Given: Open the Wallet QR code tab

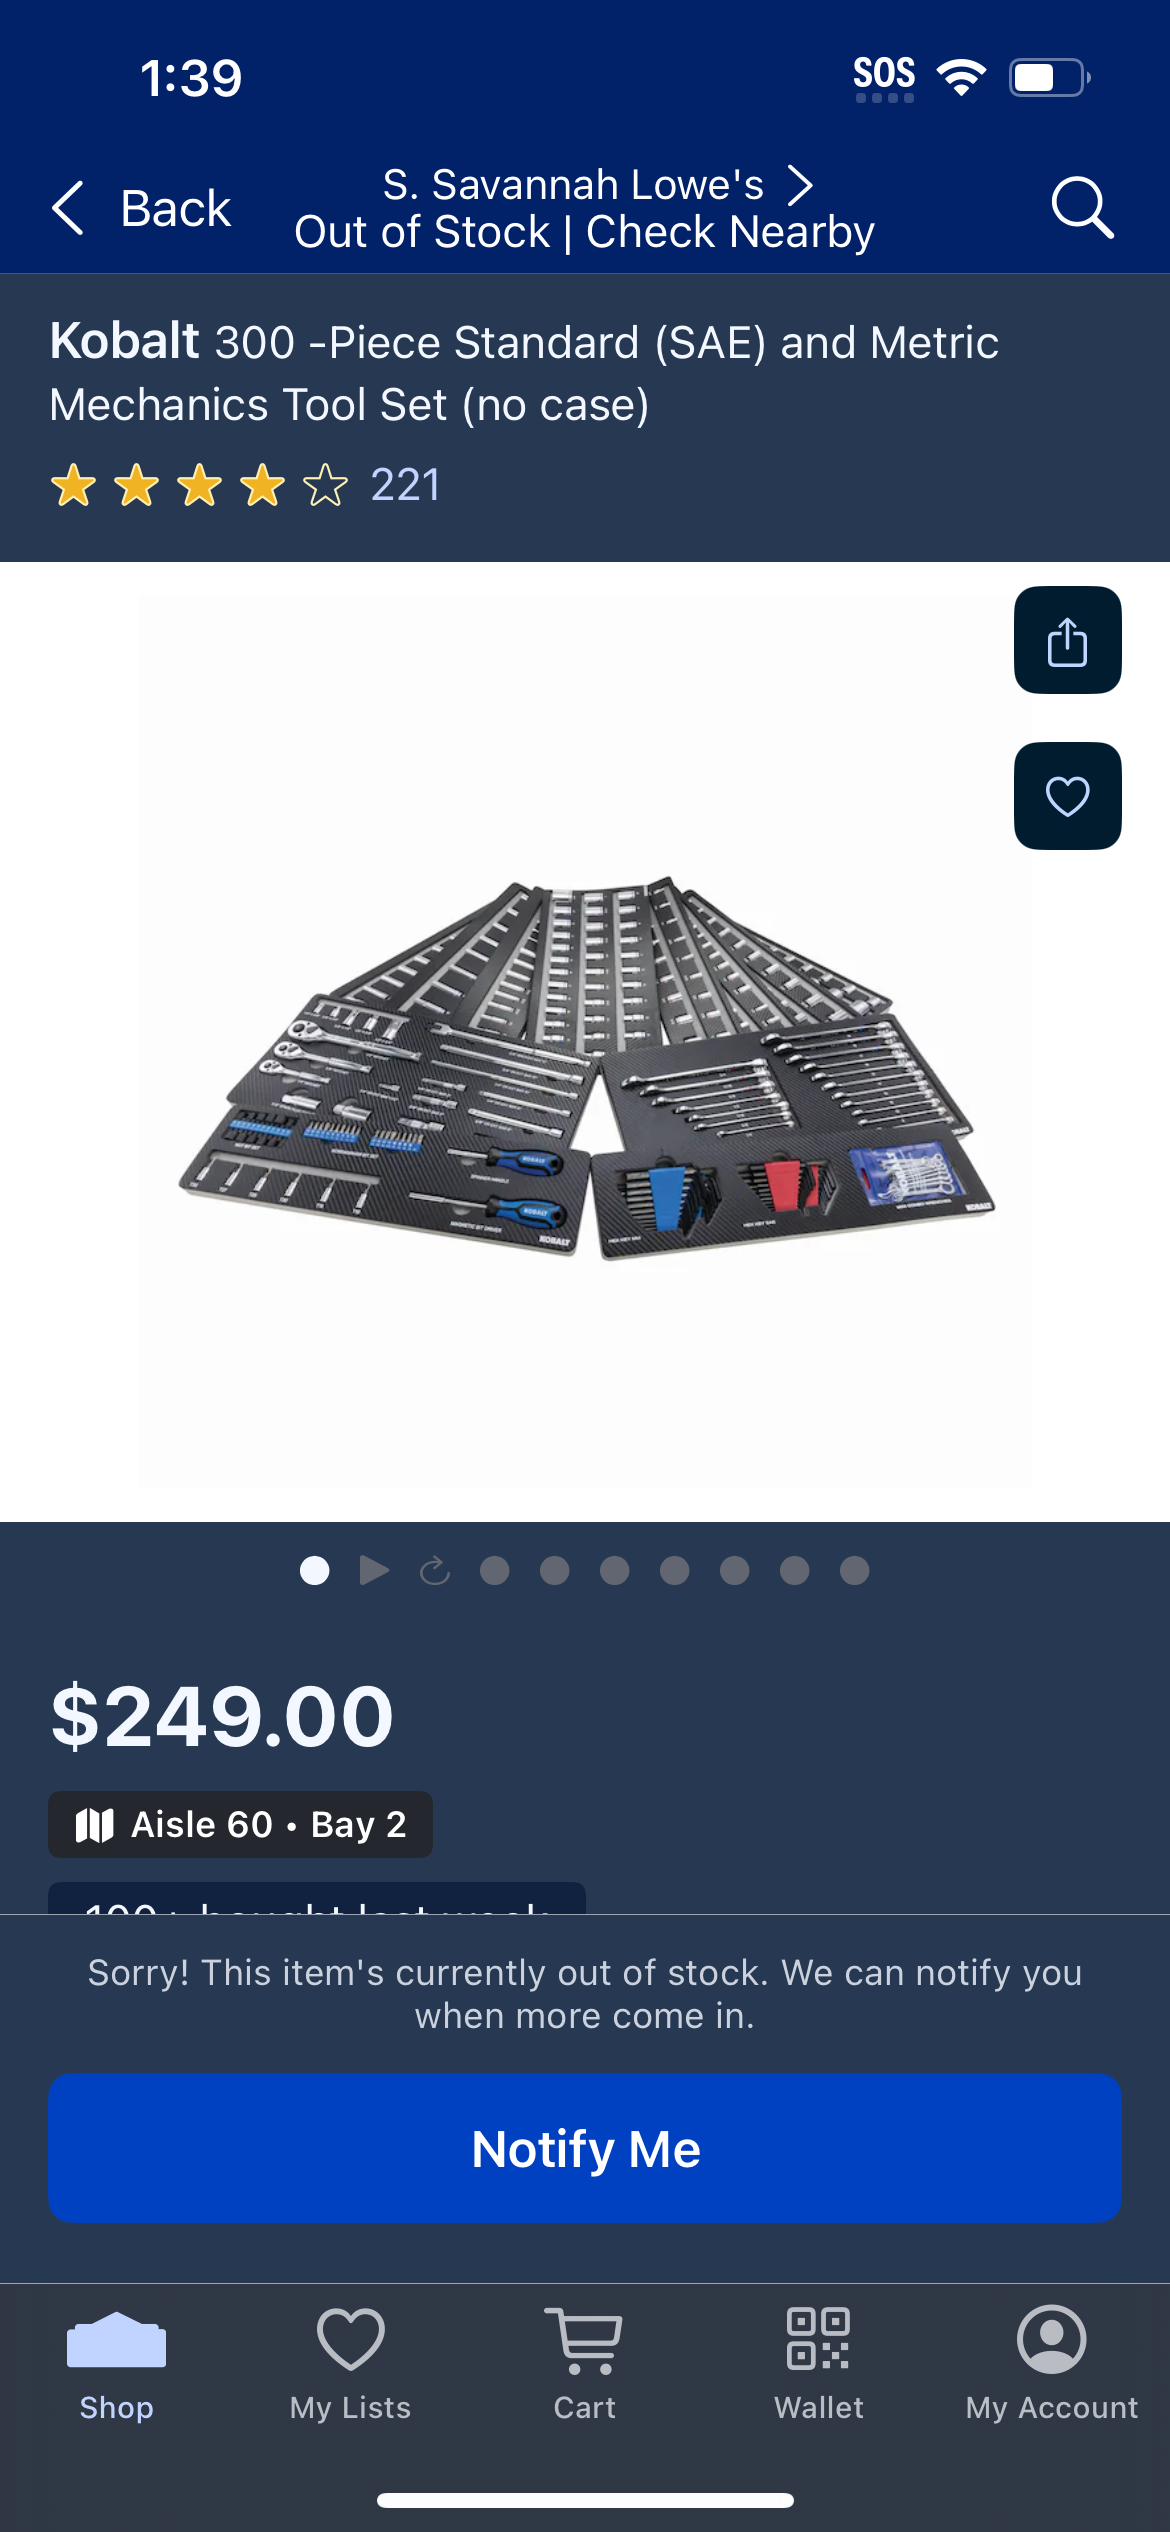Looking at the screenshot, I should click(818, 2365).
